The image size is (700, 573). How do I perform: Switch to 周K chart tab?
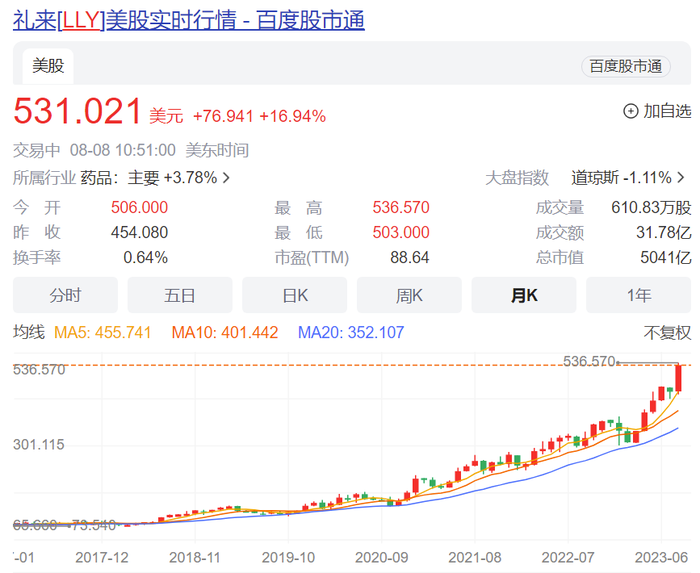click(409, 295)
